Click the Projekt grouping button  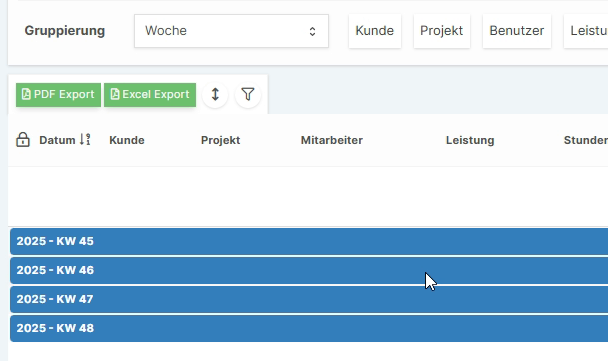[442, 31]
